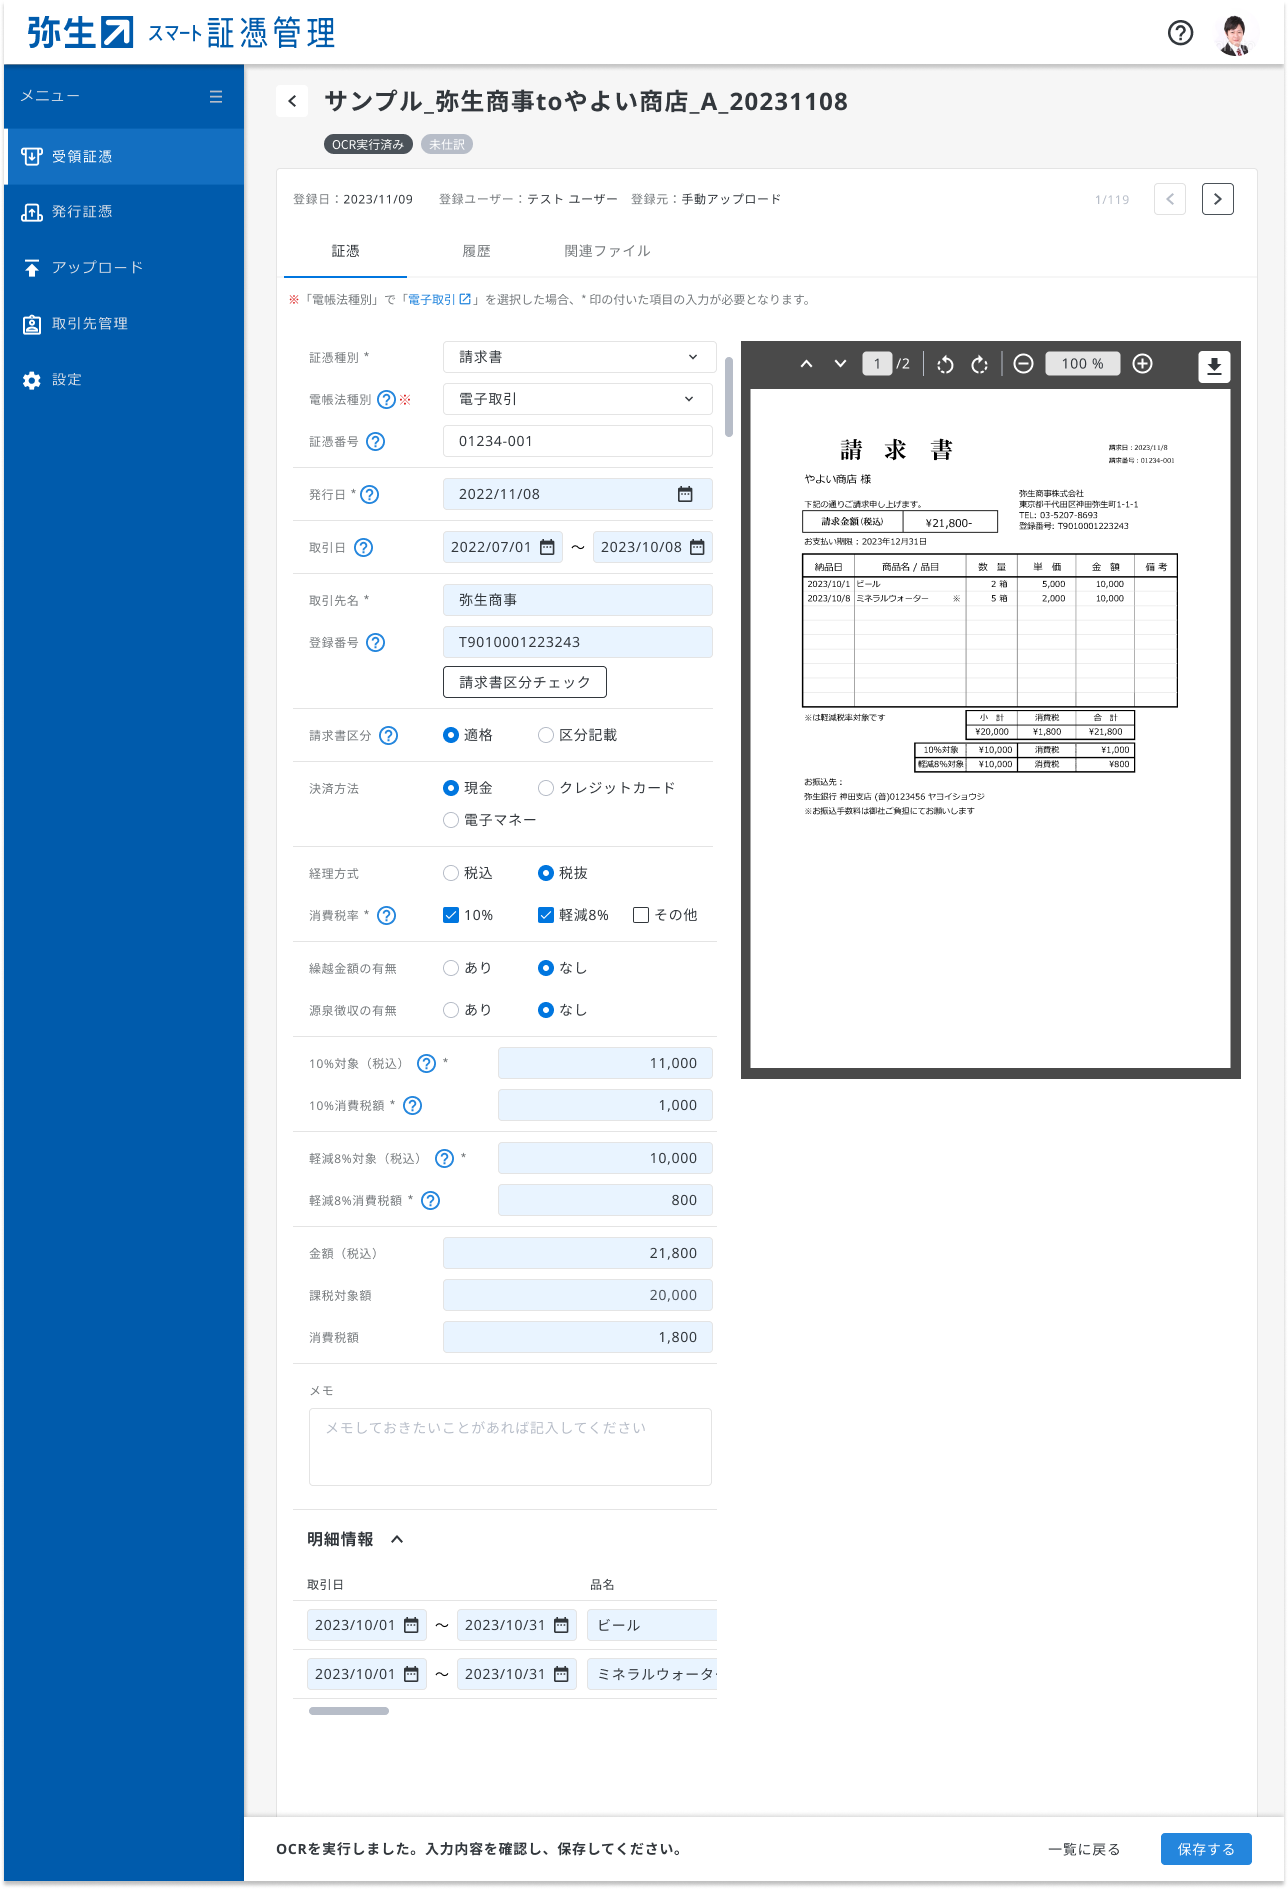Screen dimensions: 1288x1889
Task: Switch to the 関連ファイル tab
Action: 607,252
